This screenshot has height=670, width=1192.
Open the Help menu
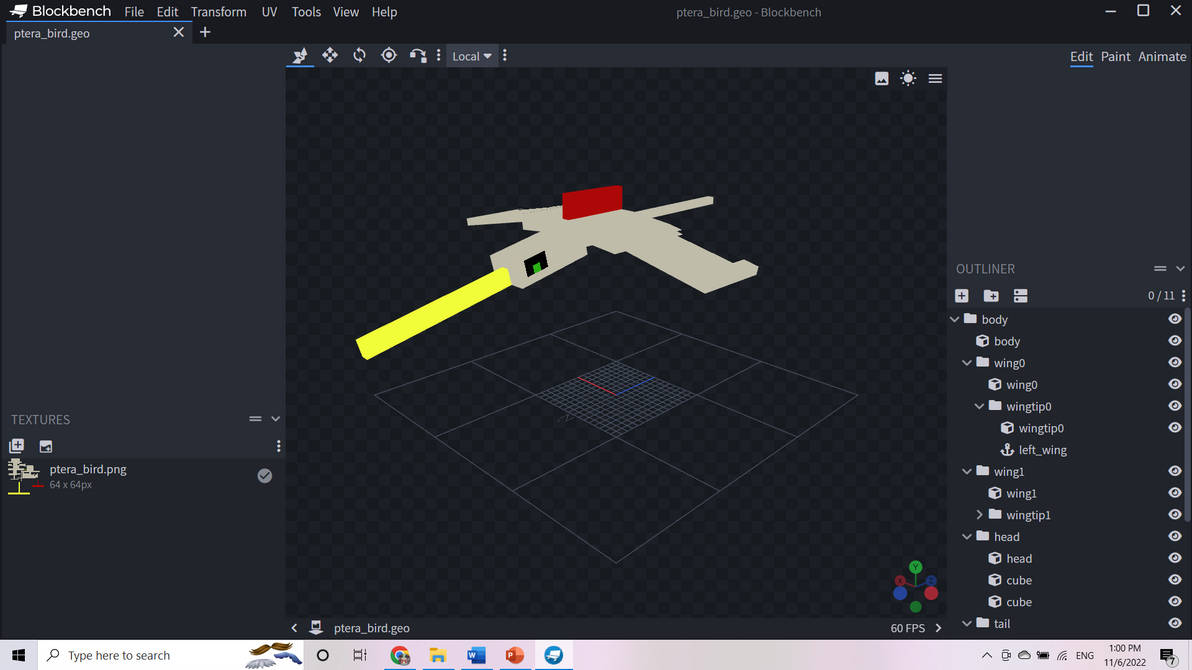[x=384, y=12]
